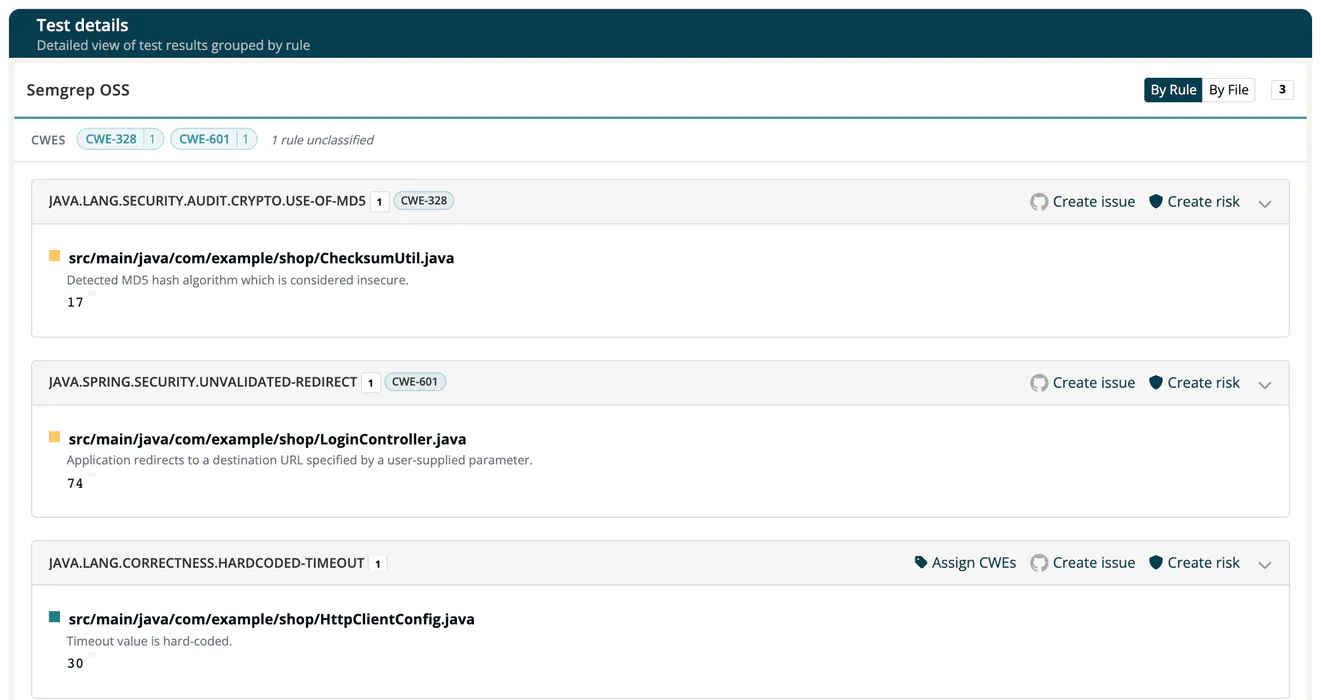This screenshot has height=700, width=1321.
Task: Click JAVA.LANG.CORRECTNESS.HARDCODED-TIMEOUT rule title
Action: point(206,563)
